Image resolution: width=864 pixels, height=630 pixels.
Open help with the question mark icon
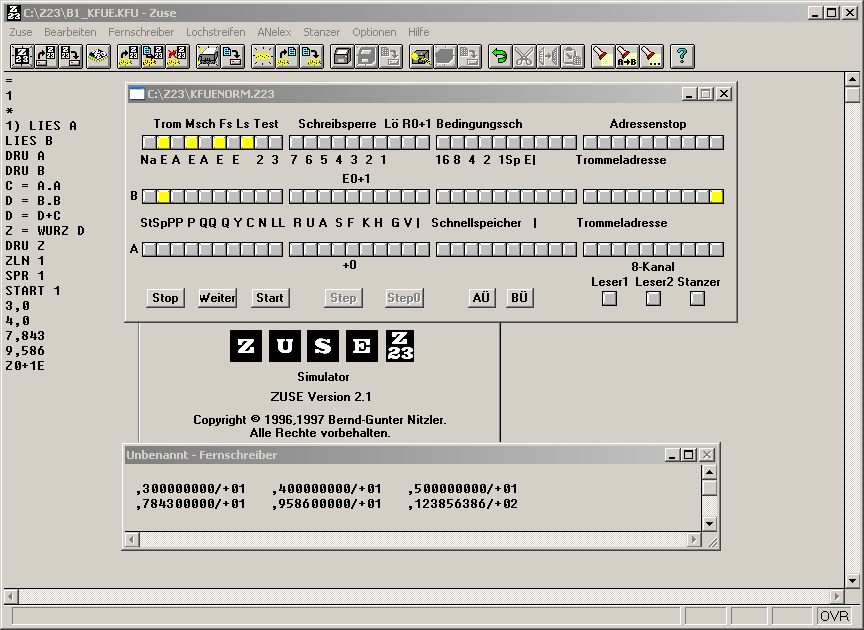pyautogui.click(x=682, y=56)
